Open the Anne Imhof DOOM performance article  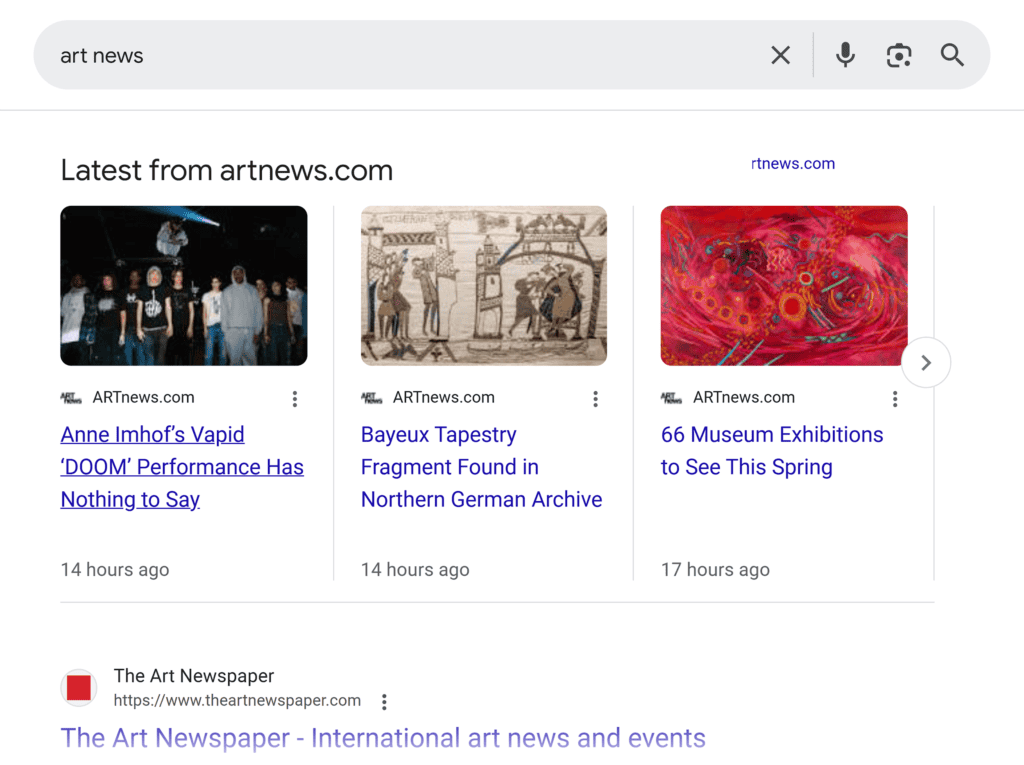click(x=182, y=466)
